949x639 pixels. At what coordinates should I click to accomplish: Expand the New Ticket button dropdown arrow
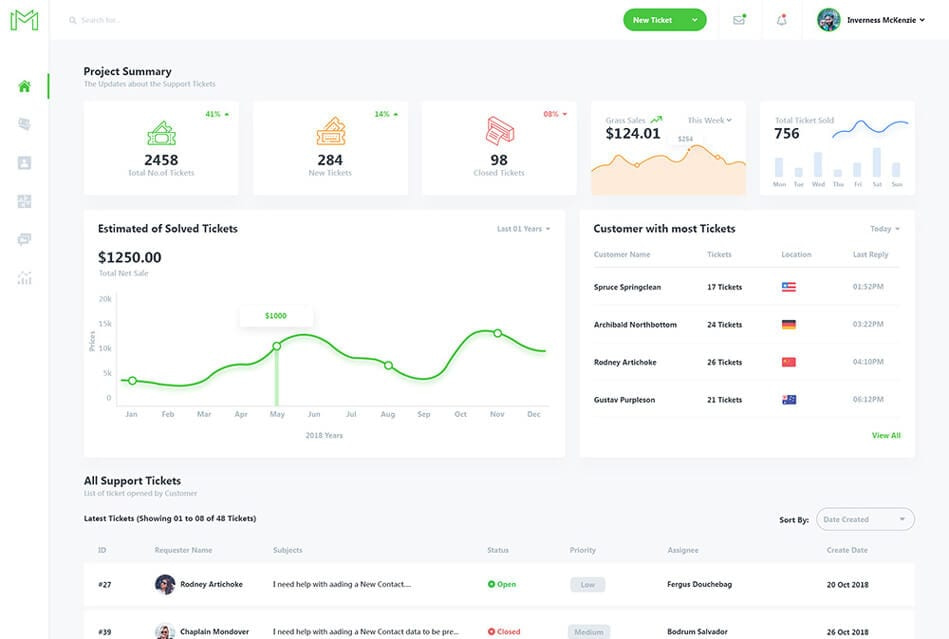pyautogui.click(x=694, y=20)
